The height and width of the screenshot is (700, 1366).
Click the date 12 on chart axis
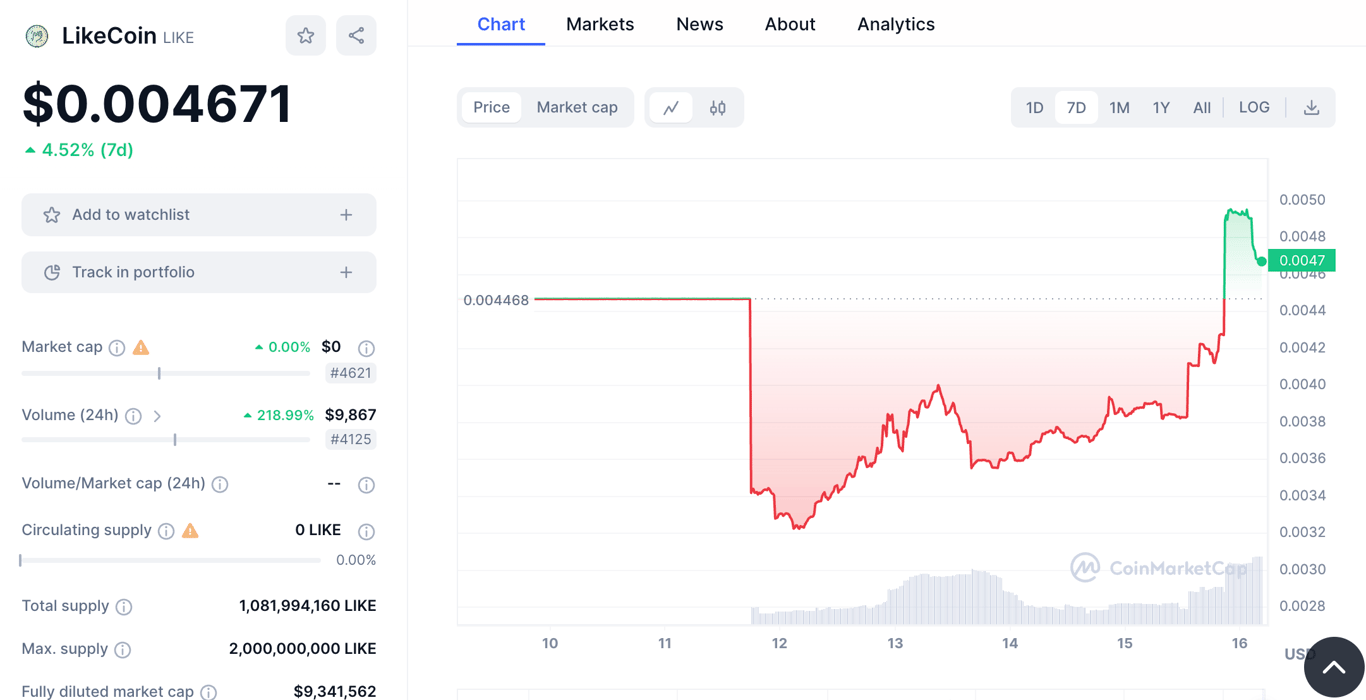780,643
